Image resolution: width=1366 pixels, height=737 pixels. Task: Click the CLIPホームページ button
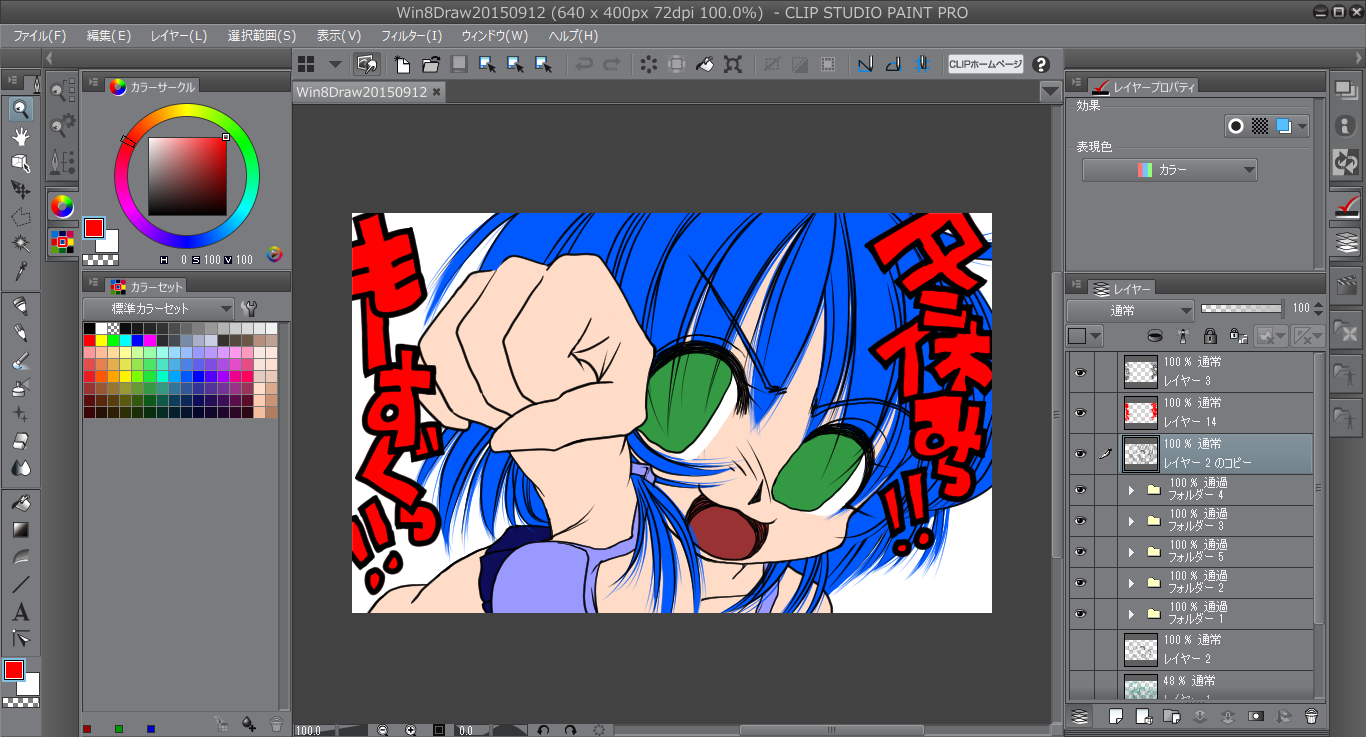(986, 64)
